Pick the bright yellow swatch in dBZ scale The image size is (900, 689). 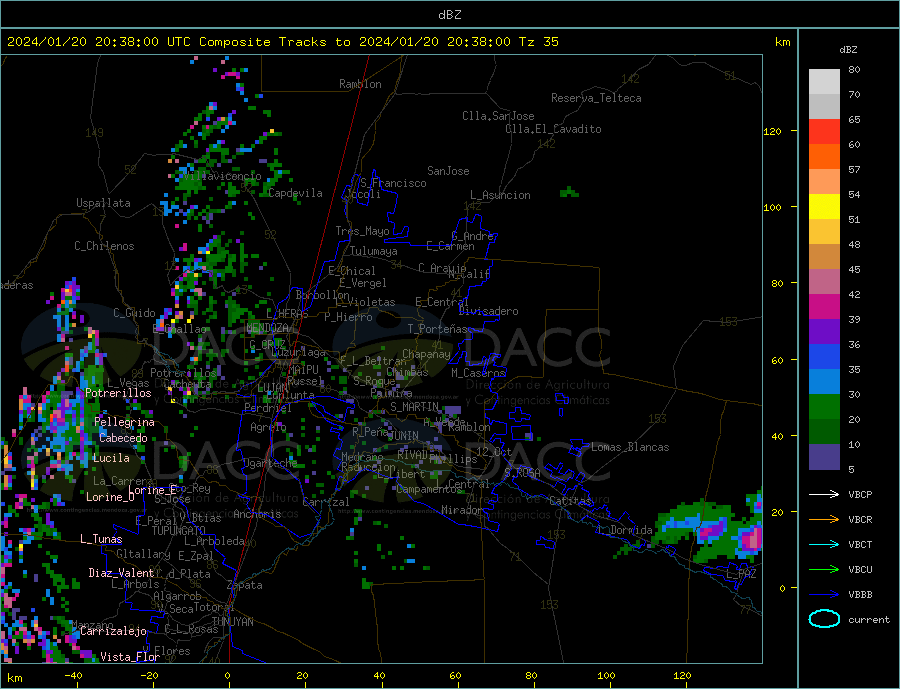pyautogui.click(x=824, y=207)
